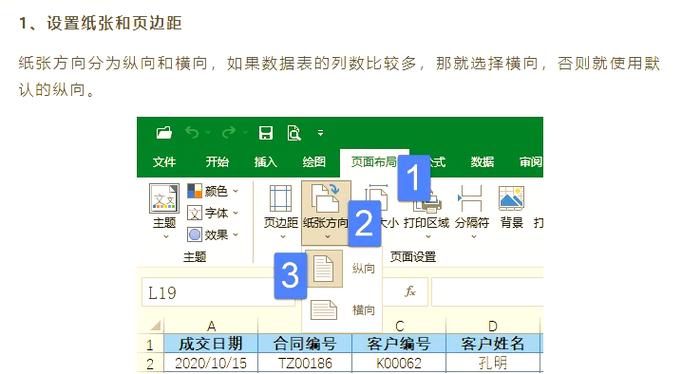The image size is (682, 374).
Task: Click the 成交日期 header cell
Action: pyautogui.click(x=211, y=344)
